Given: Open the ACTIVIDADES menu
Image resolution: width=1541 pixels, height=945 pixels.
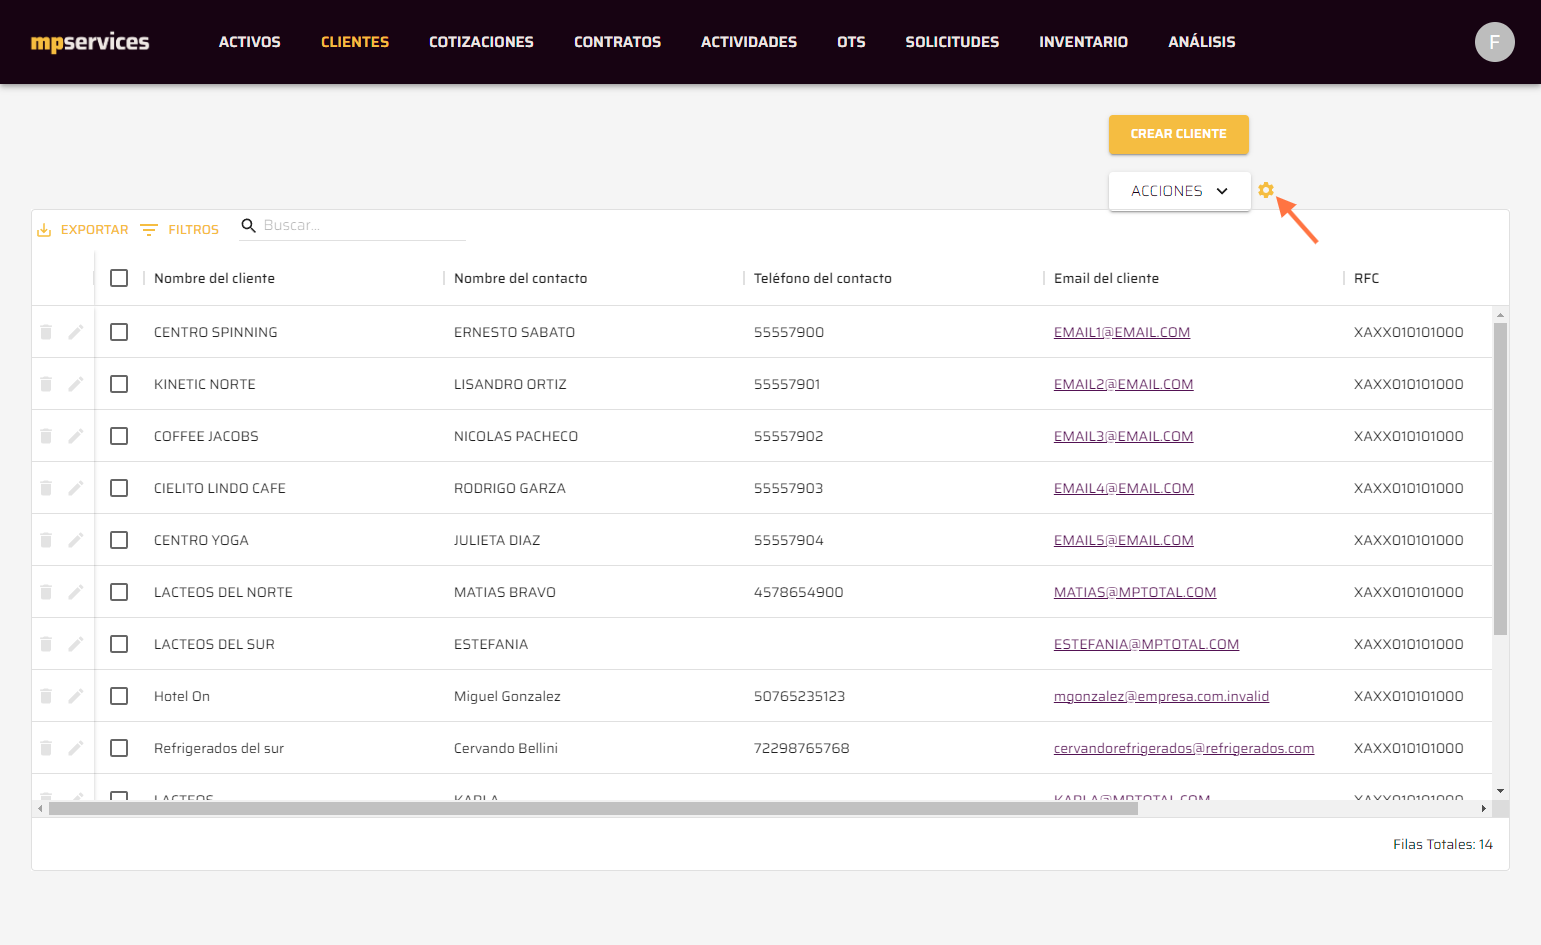Looking at the screenshot, I should [749, 42].
